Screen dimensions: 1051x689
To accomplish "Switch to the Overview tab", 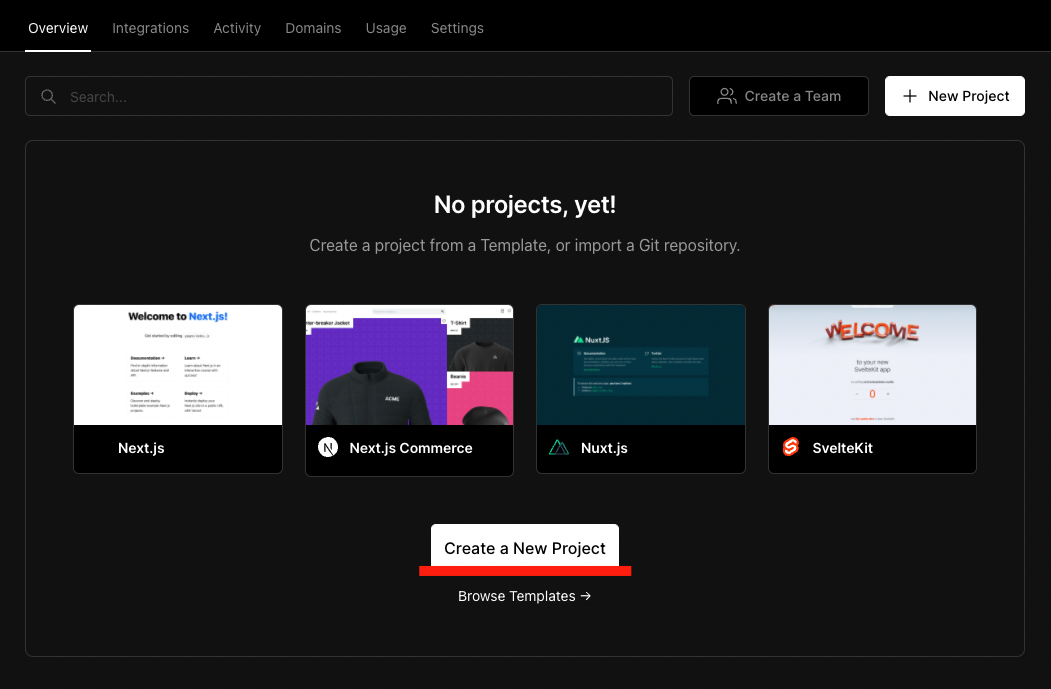I will pos(58,28).
